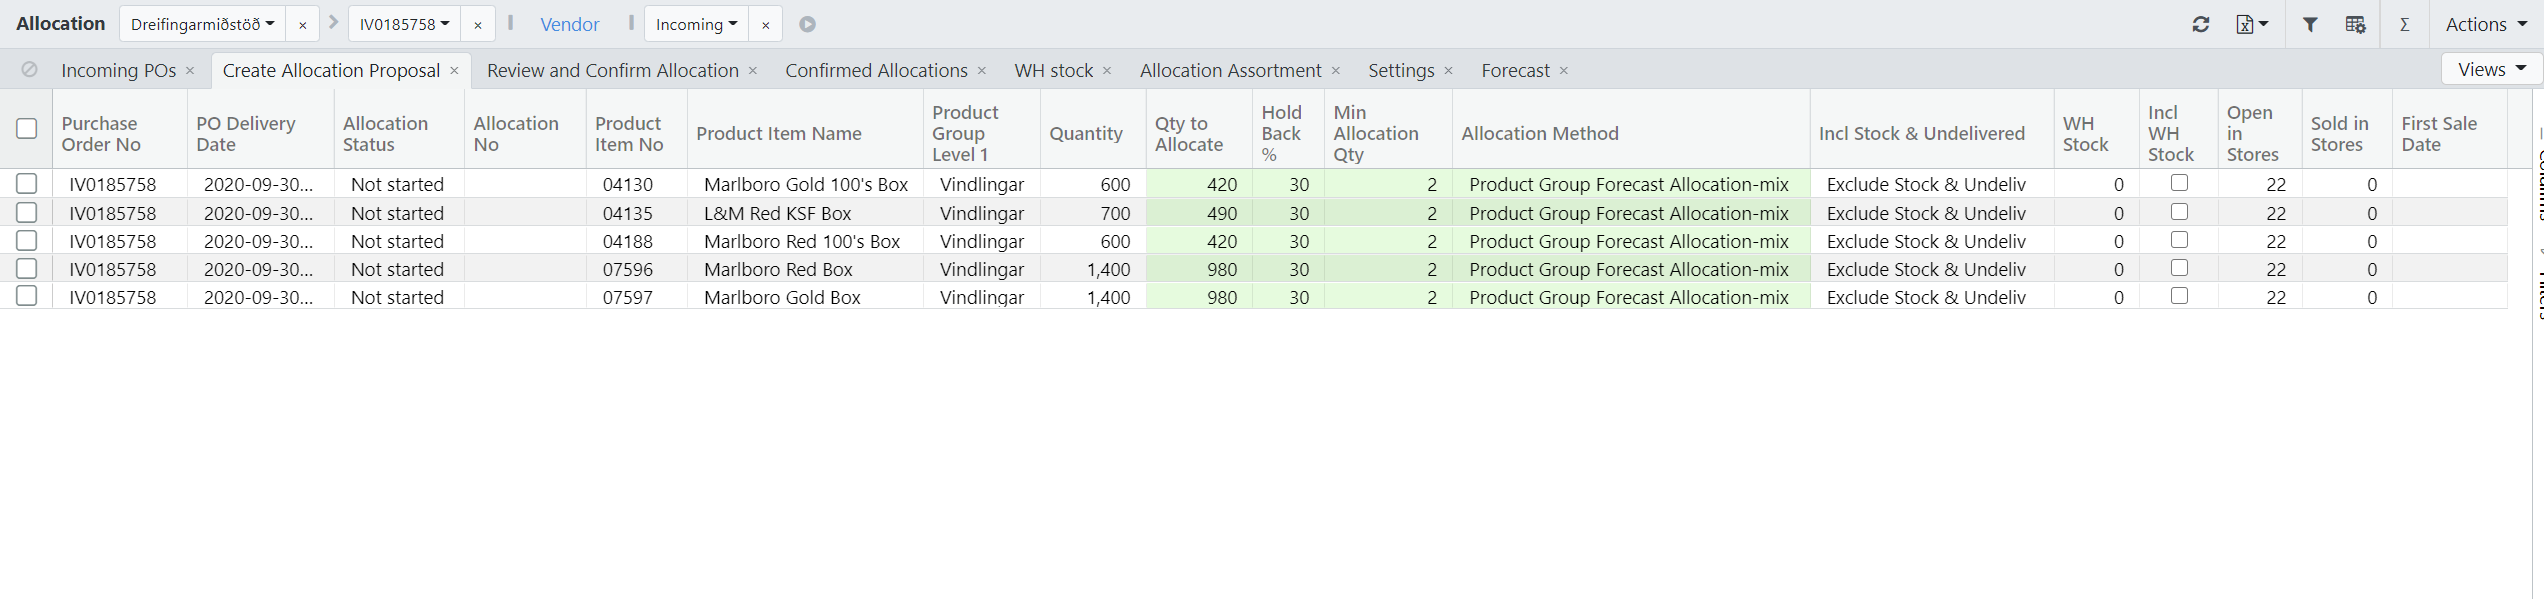Screen dimensions: 2544x599
Task: Click the refresh icon in the top toolbar
Action: [2200, 24]
